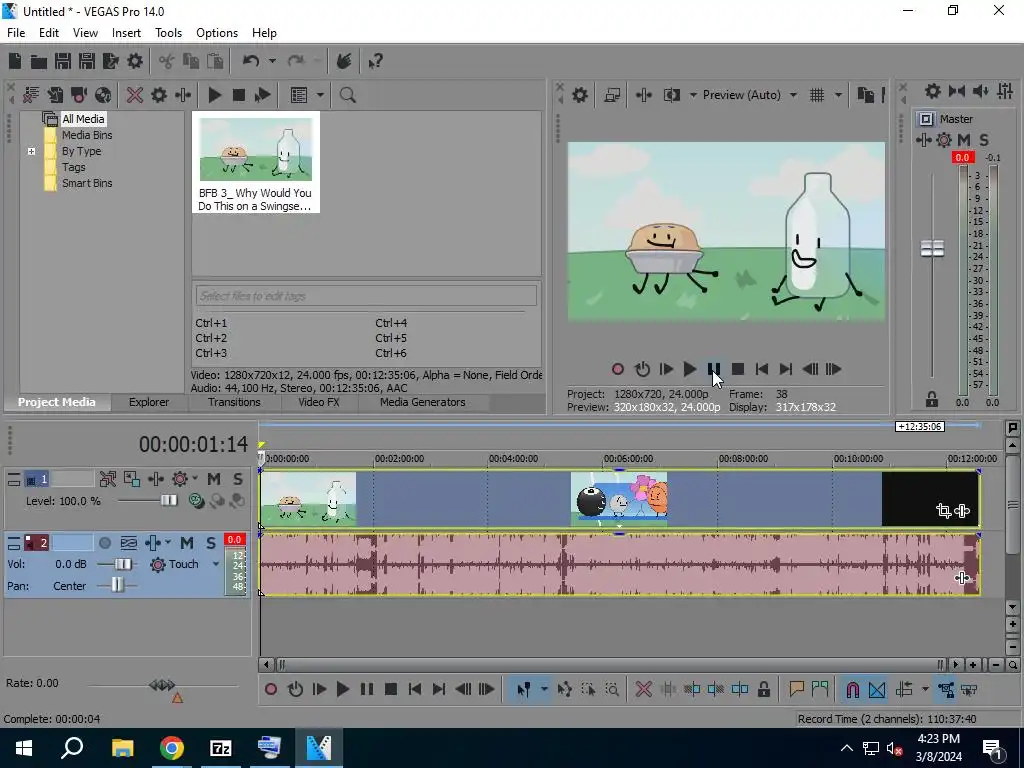Toggle Arm for Record on audio track 2
The image size is (1024, 768).
click(x=104, y=543)
